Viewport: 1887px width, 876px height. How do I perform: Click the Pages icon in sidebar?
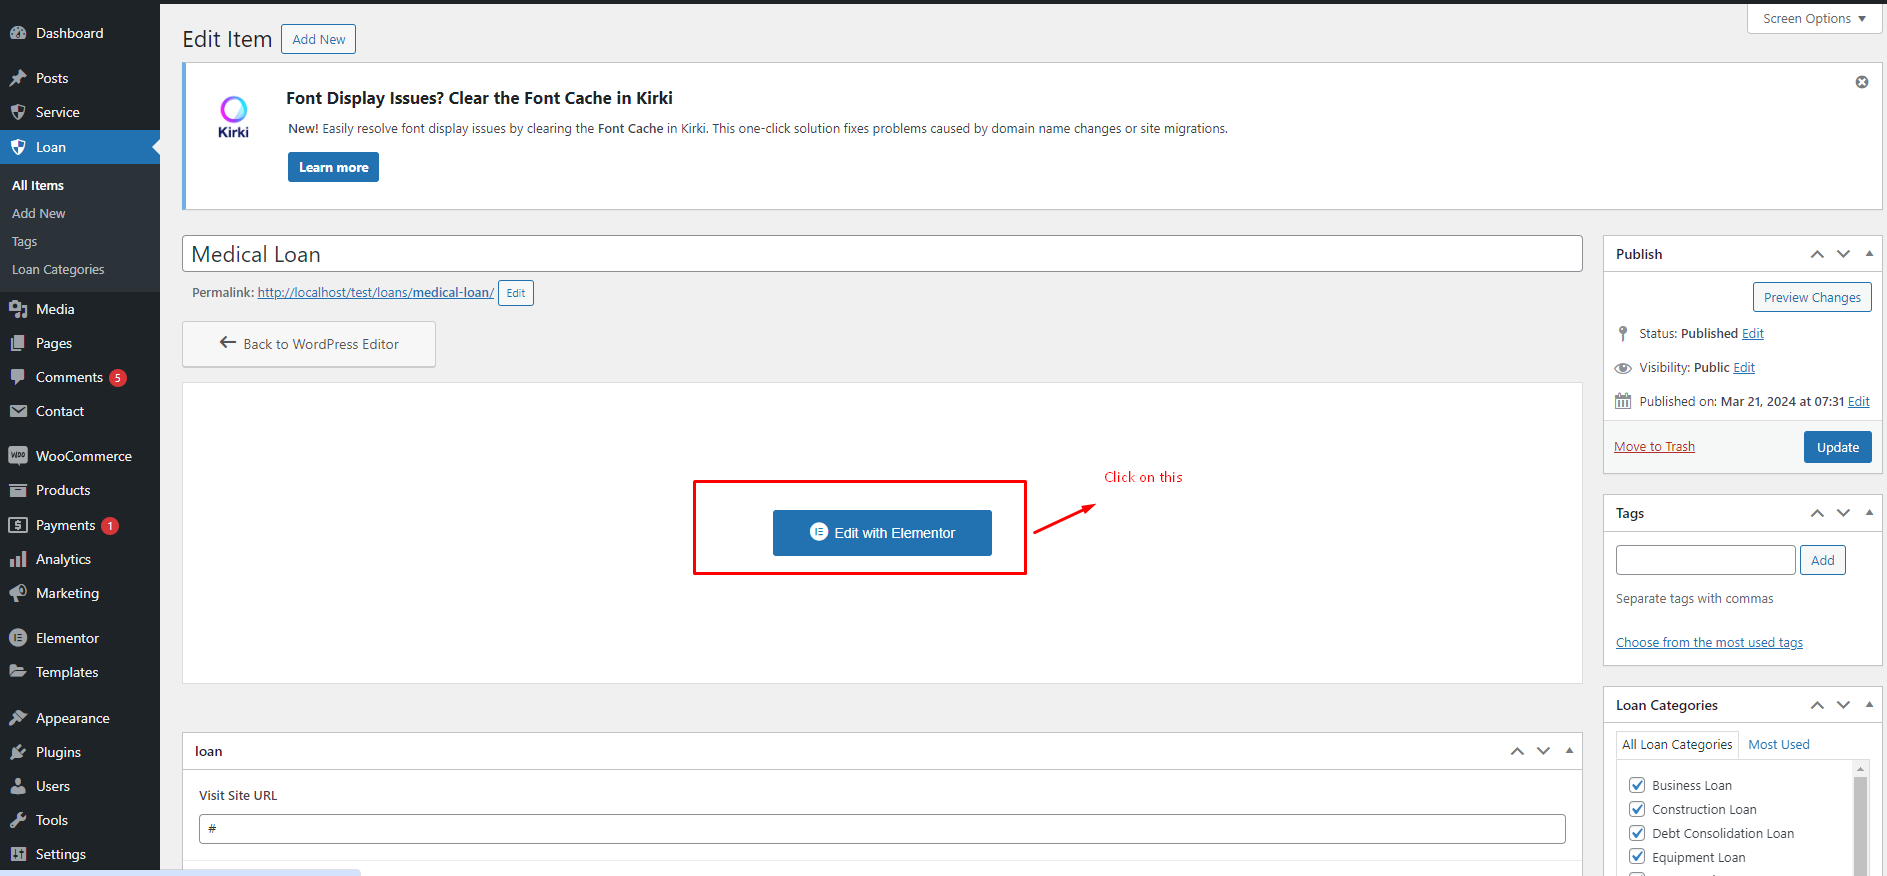[x=18, y=343]
